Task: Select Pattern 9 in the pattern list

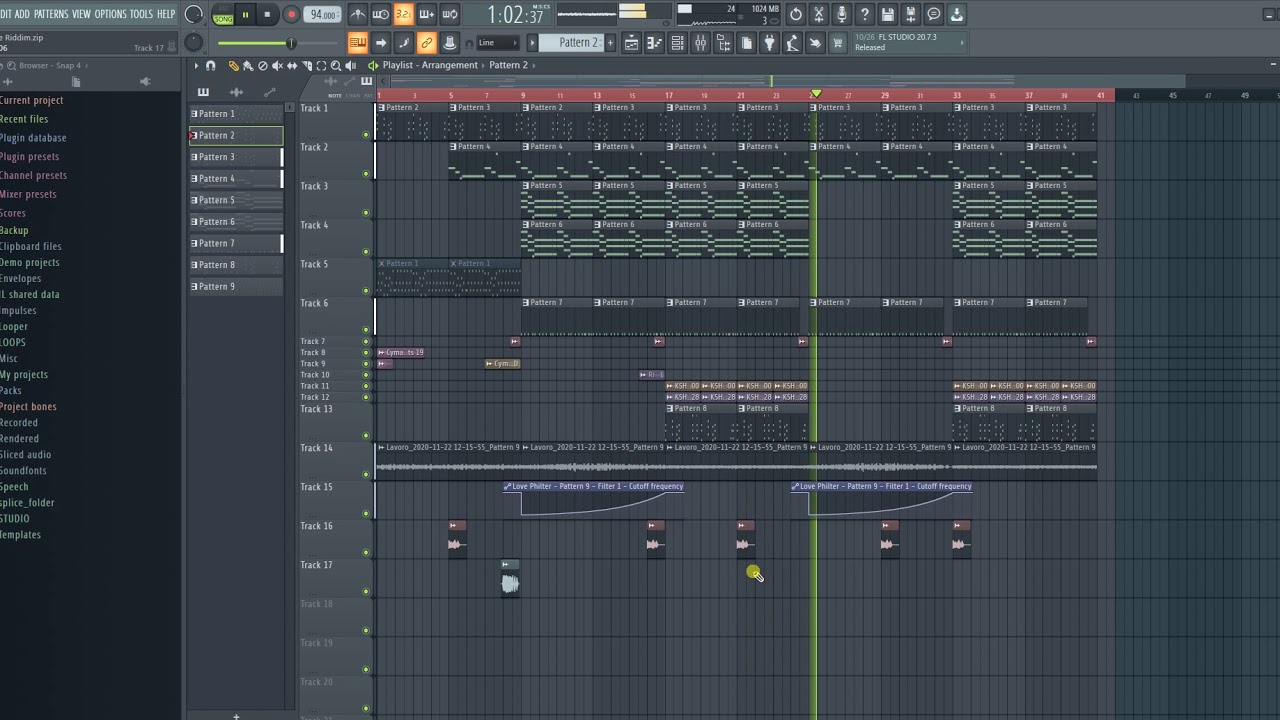Action: click(236, 286)
